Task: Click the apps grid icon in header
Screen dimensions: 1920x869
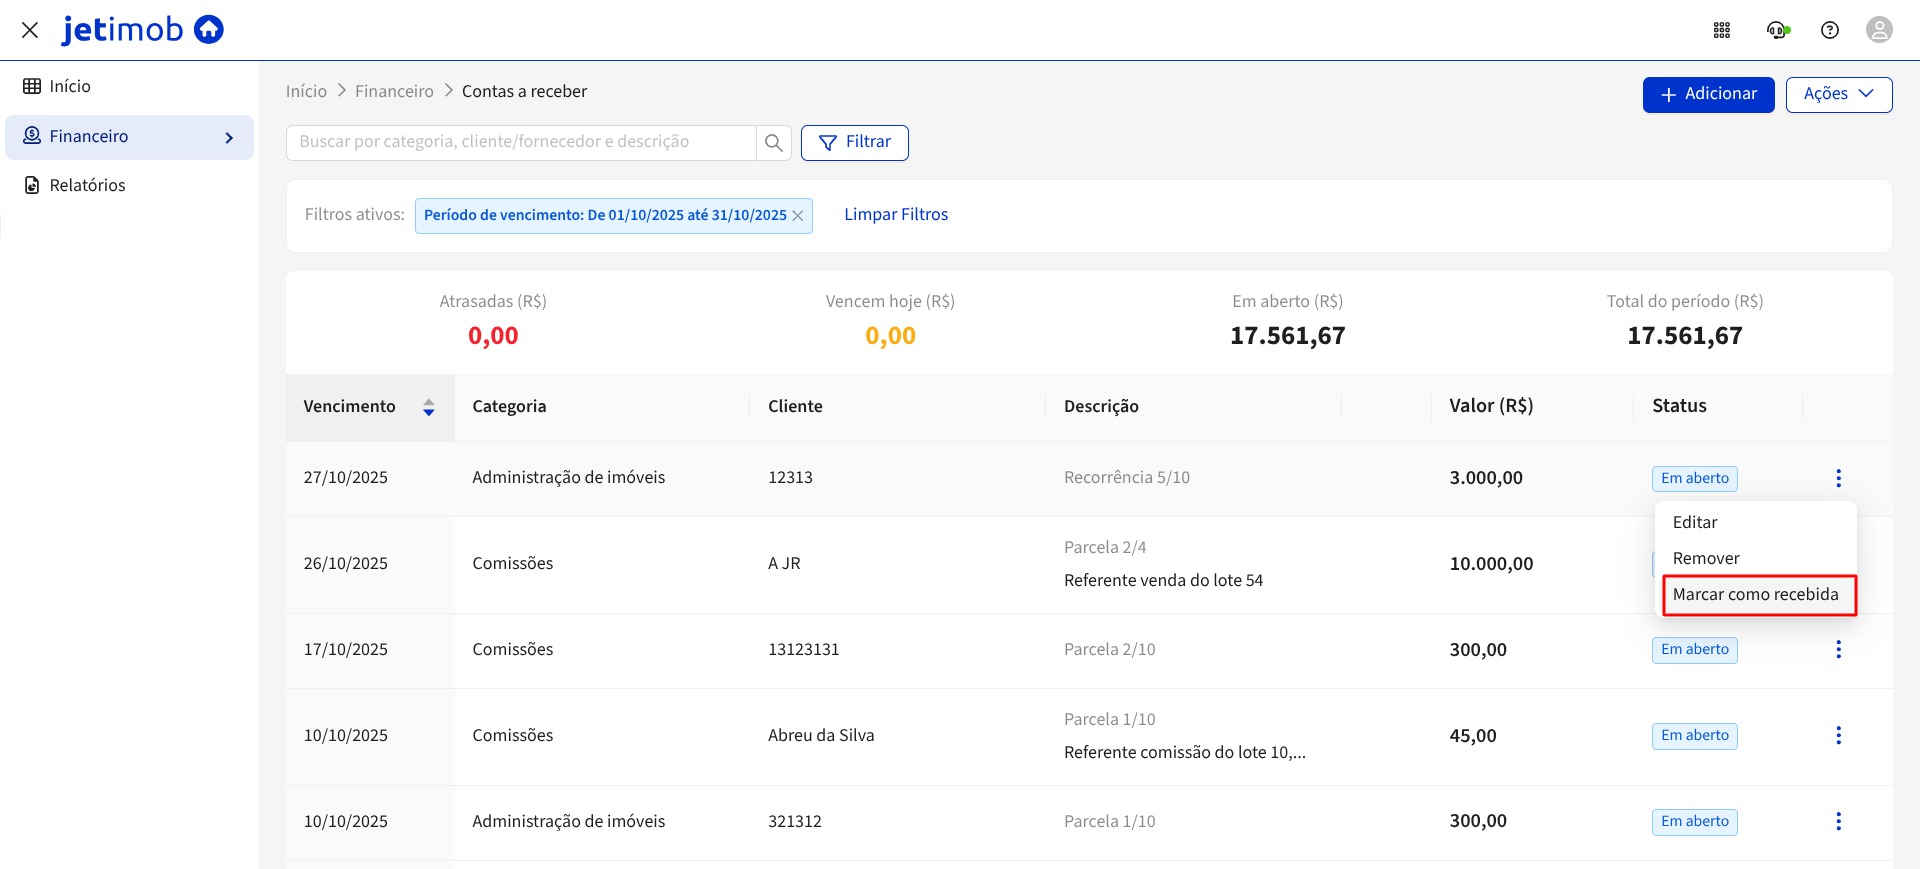Action: pos(1722,30)
